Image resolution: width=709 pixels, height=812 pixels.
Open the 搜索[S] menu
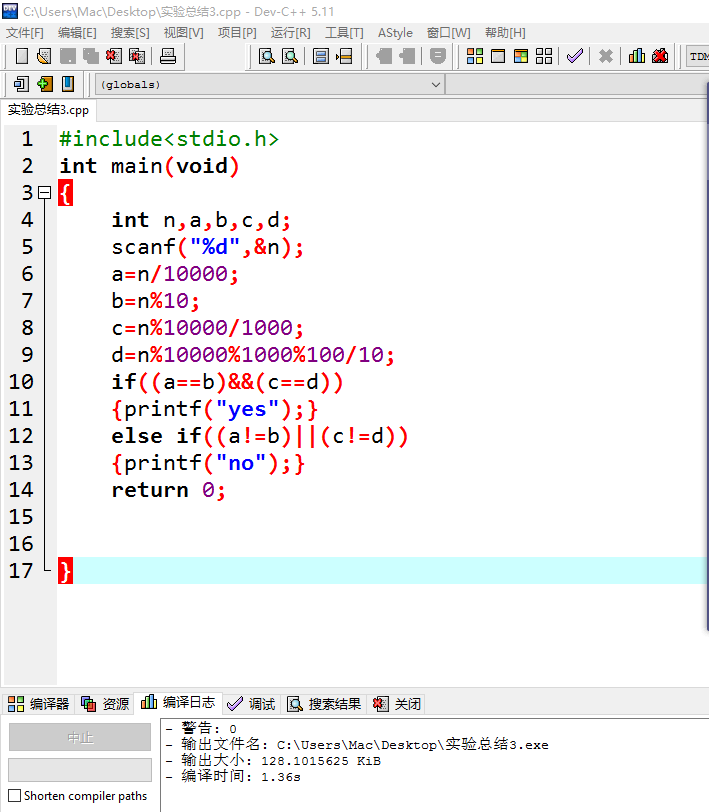pyautogui.click(x=130, y=33)
